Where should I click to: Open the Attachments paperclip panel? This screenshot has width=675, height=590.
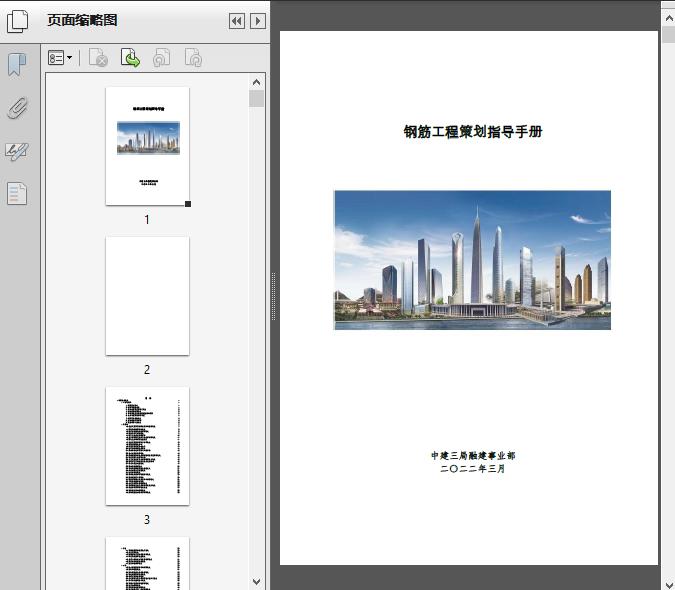17,108
